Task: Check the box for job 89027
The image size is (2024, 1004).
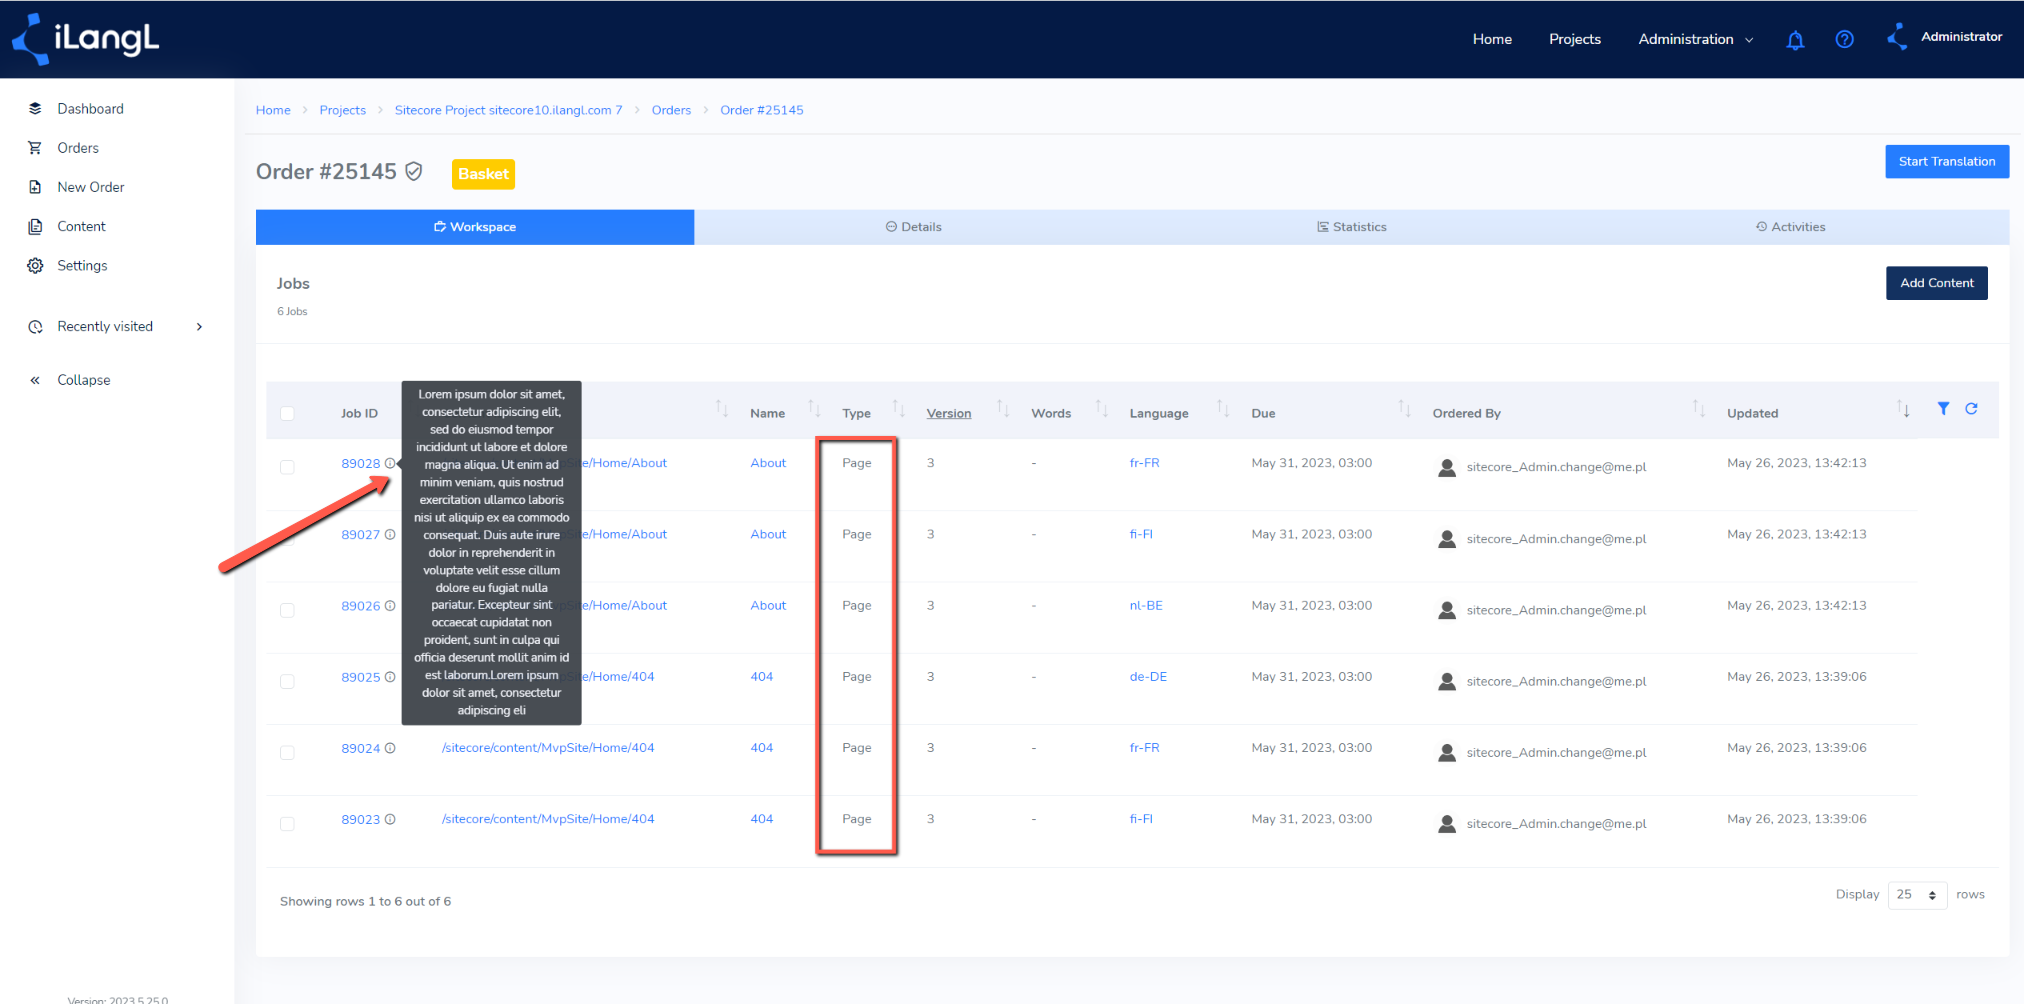Action: [287, 539]
